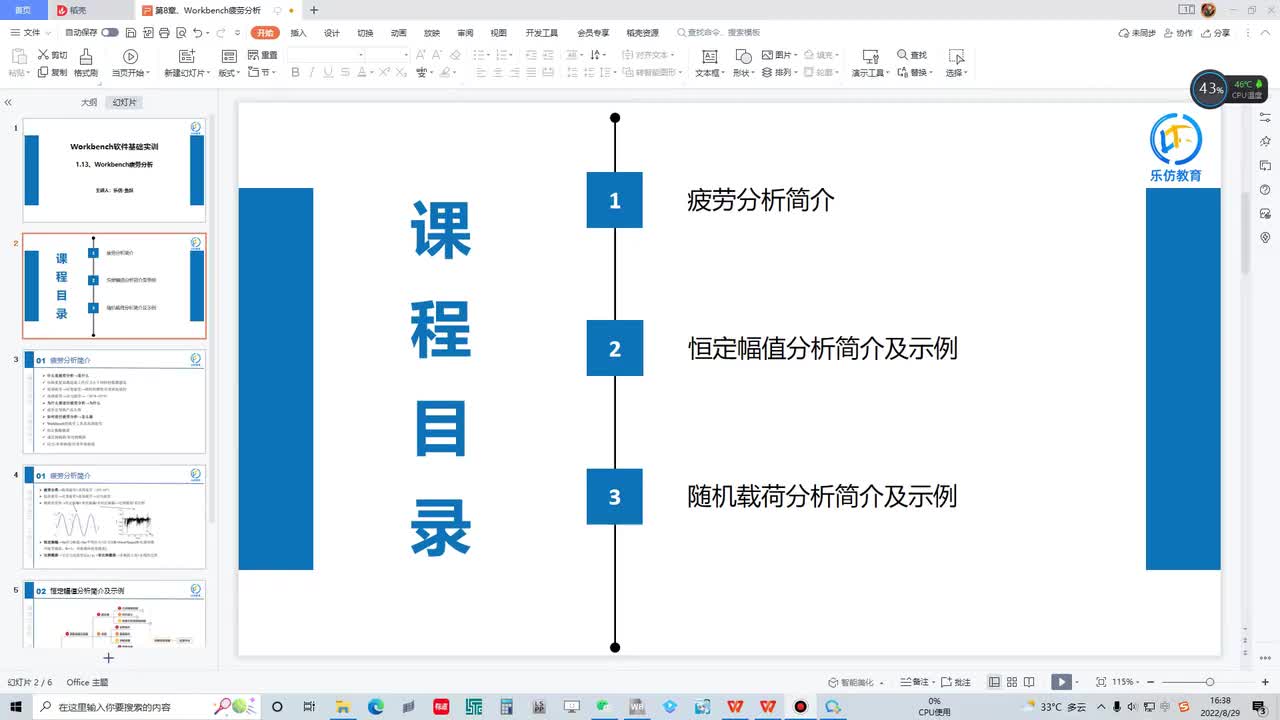Activate the 格式刷 format painter
The width and height of the screenshot is (1280, 720).
pyautogui.click(x=86, y=63)
